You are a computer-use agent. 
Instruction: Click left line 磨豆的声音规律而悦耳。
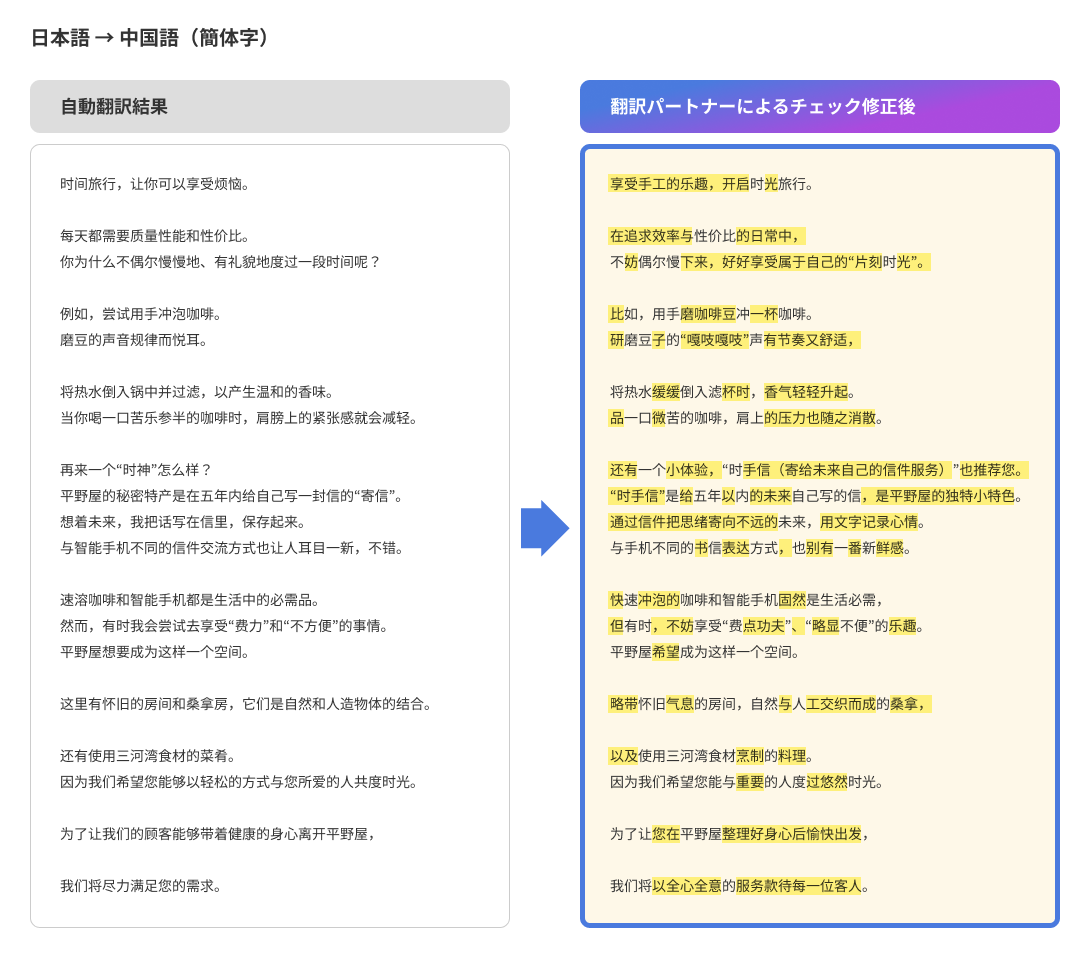coord(134,340)
